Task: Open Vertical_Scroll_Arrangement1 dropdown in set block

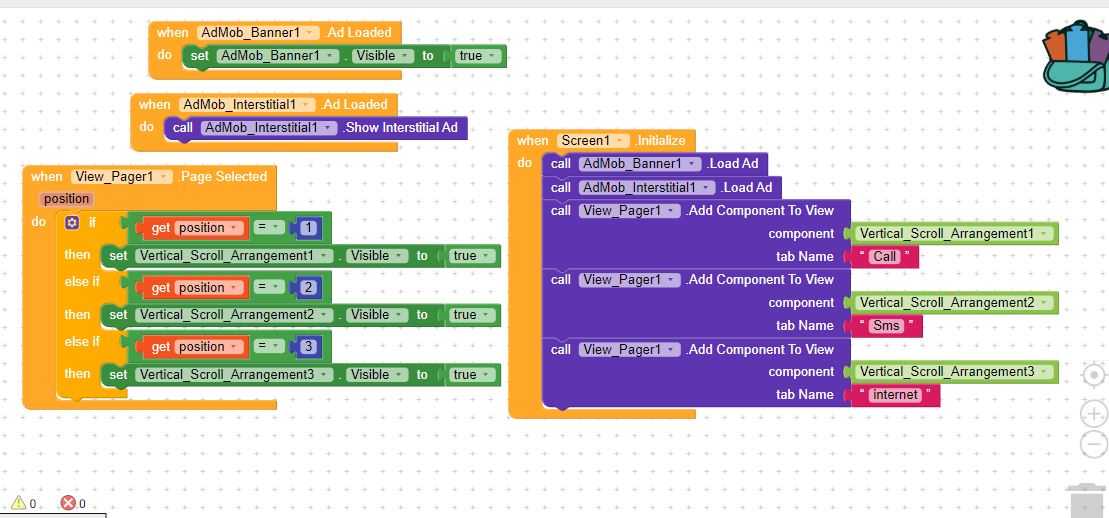Action: coord(234,255)
